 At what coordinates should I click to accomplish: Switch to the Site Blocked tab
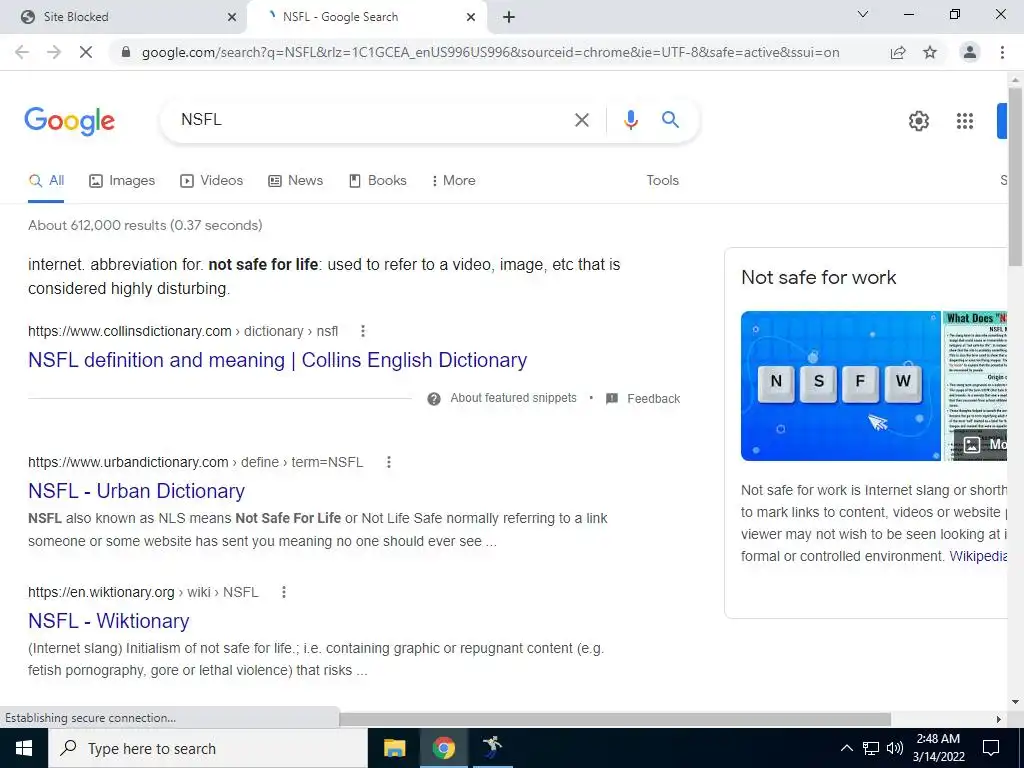pyautogui.click(x=122, y=17)
